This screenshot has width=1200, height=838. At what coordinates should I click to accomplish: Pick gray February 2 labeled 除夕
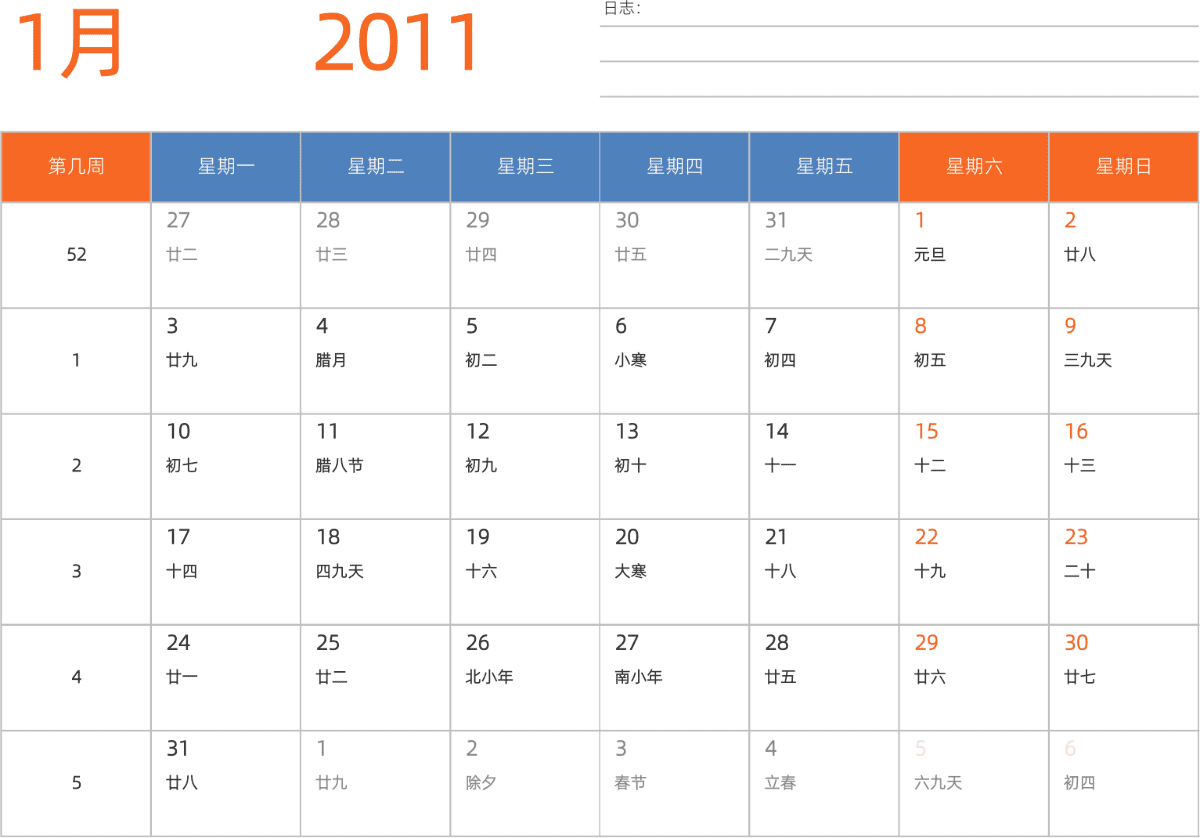pos(525,783)
